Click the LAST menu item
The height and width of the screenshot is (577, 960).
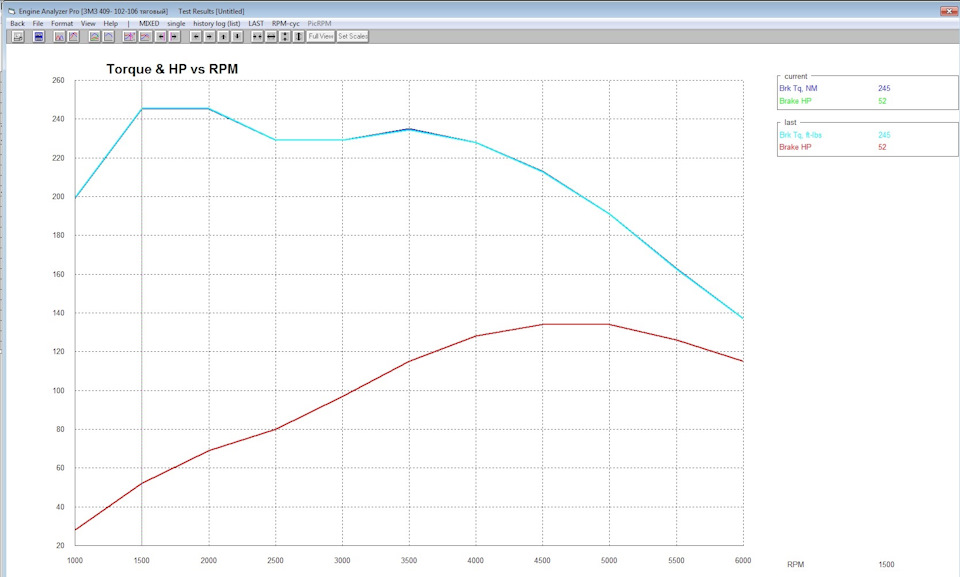tap(256, 23)
